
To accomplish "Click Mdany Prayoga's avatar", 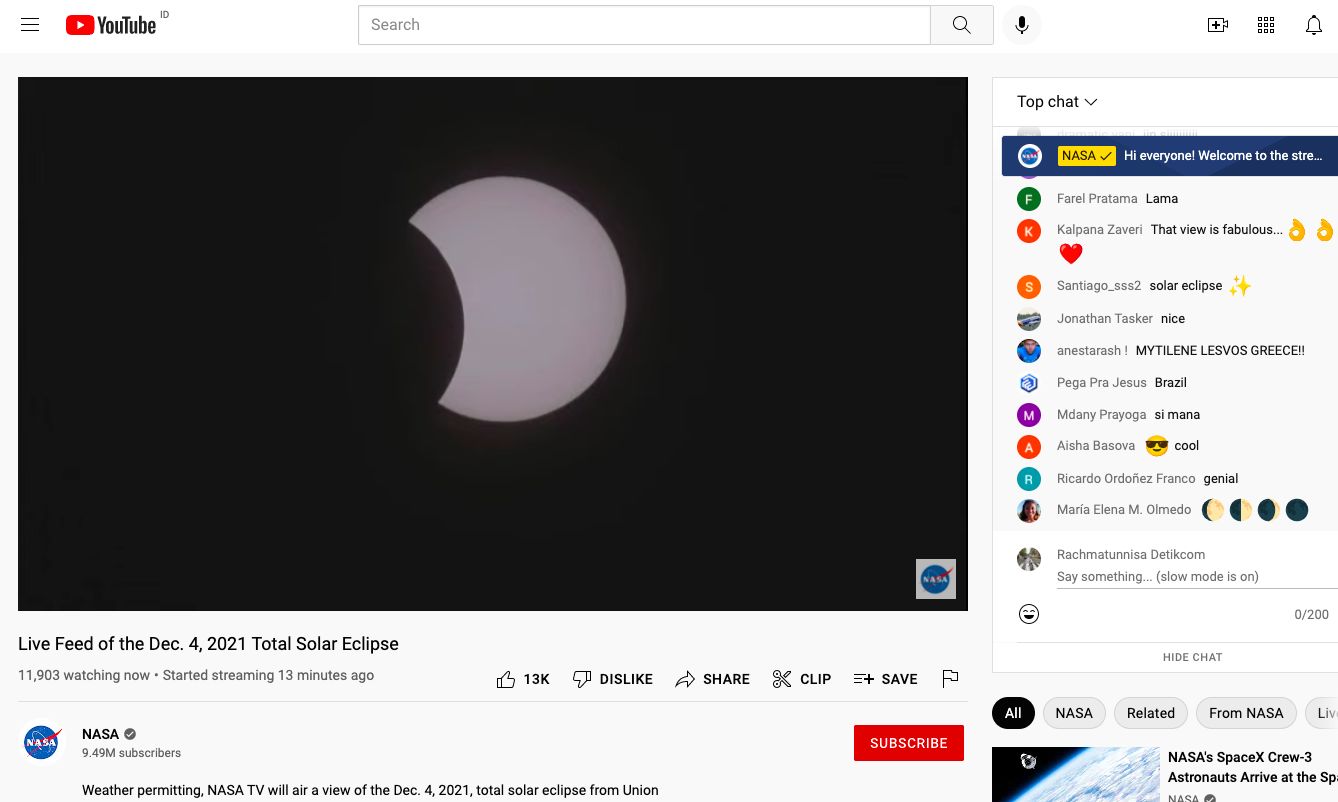I will [x=1029, y=415].
